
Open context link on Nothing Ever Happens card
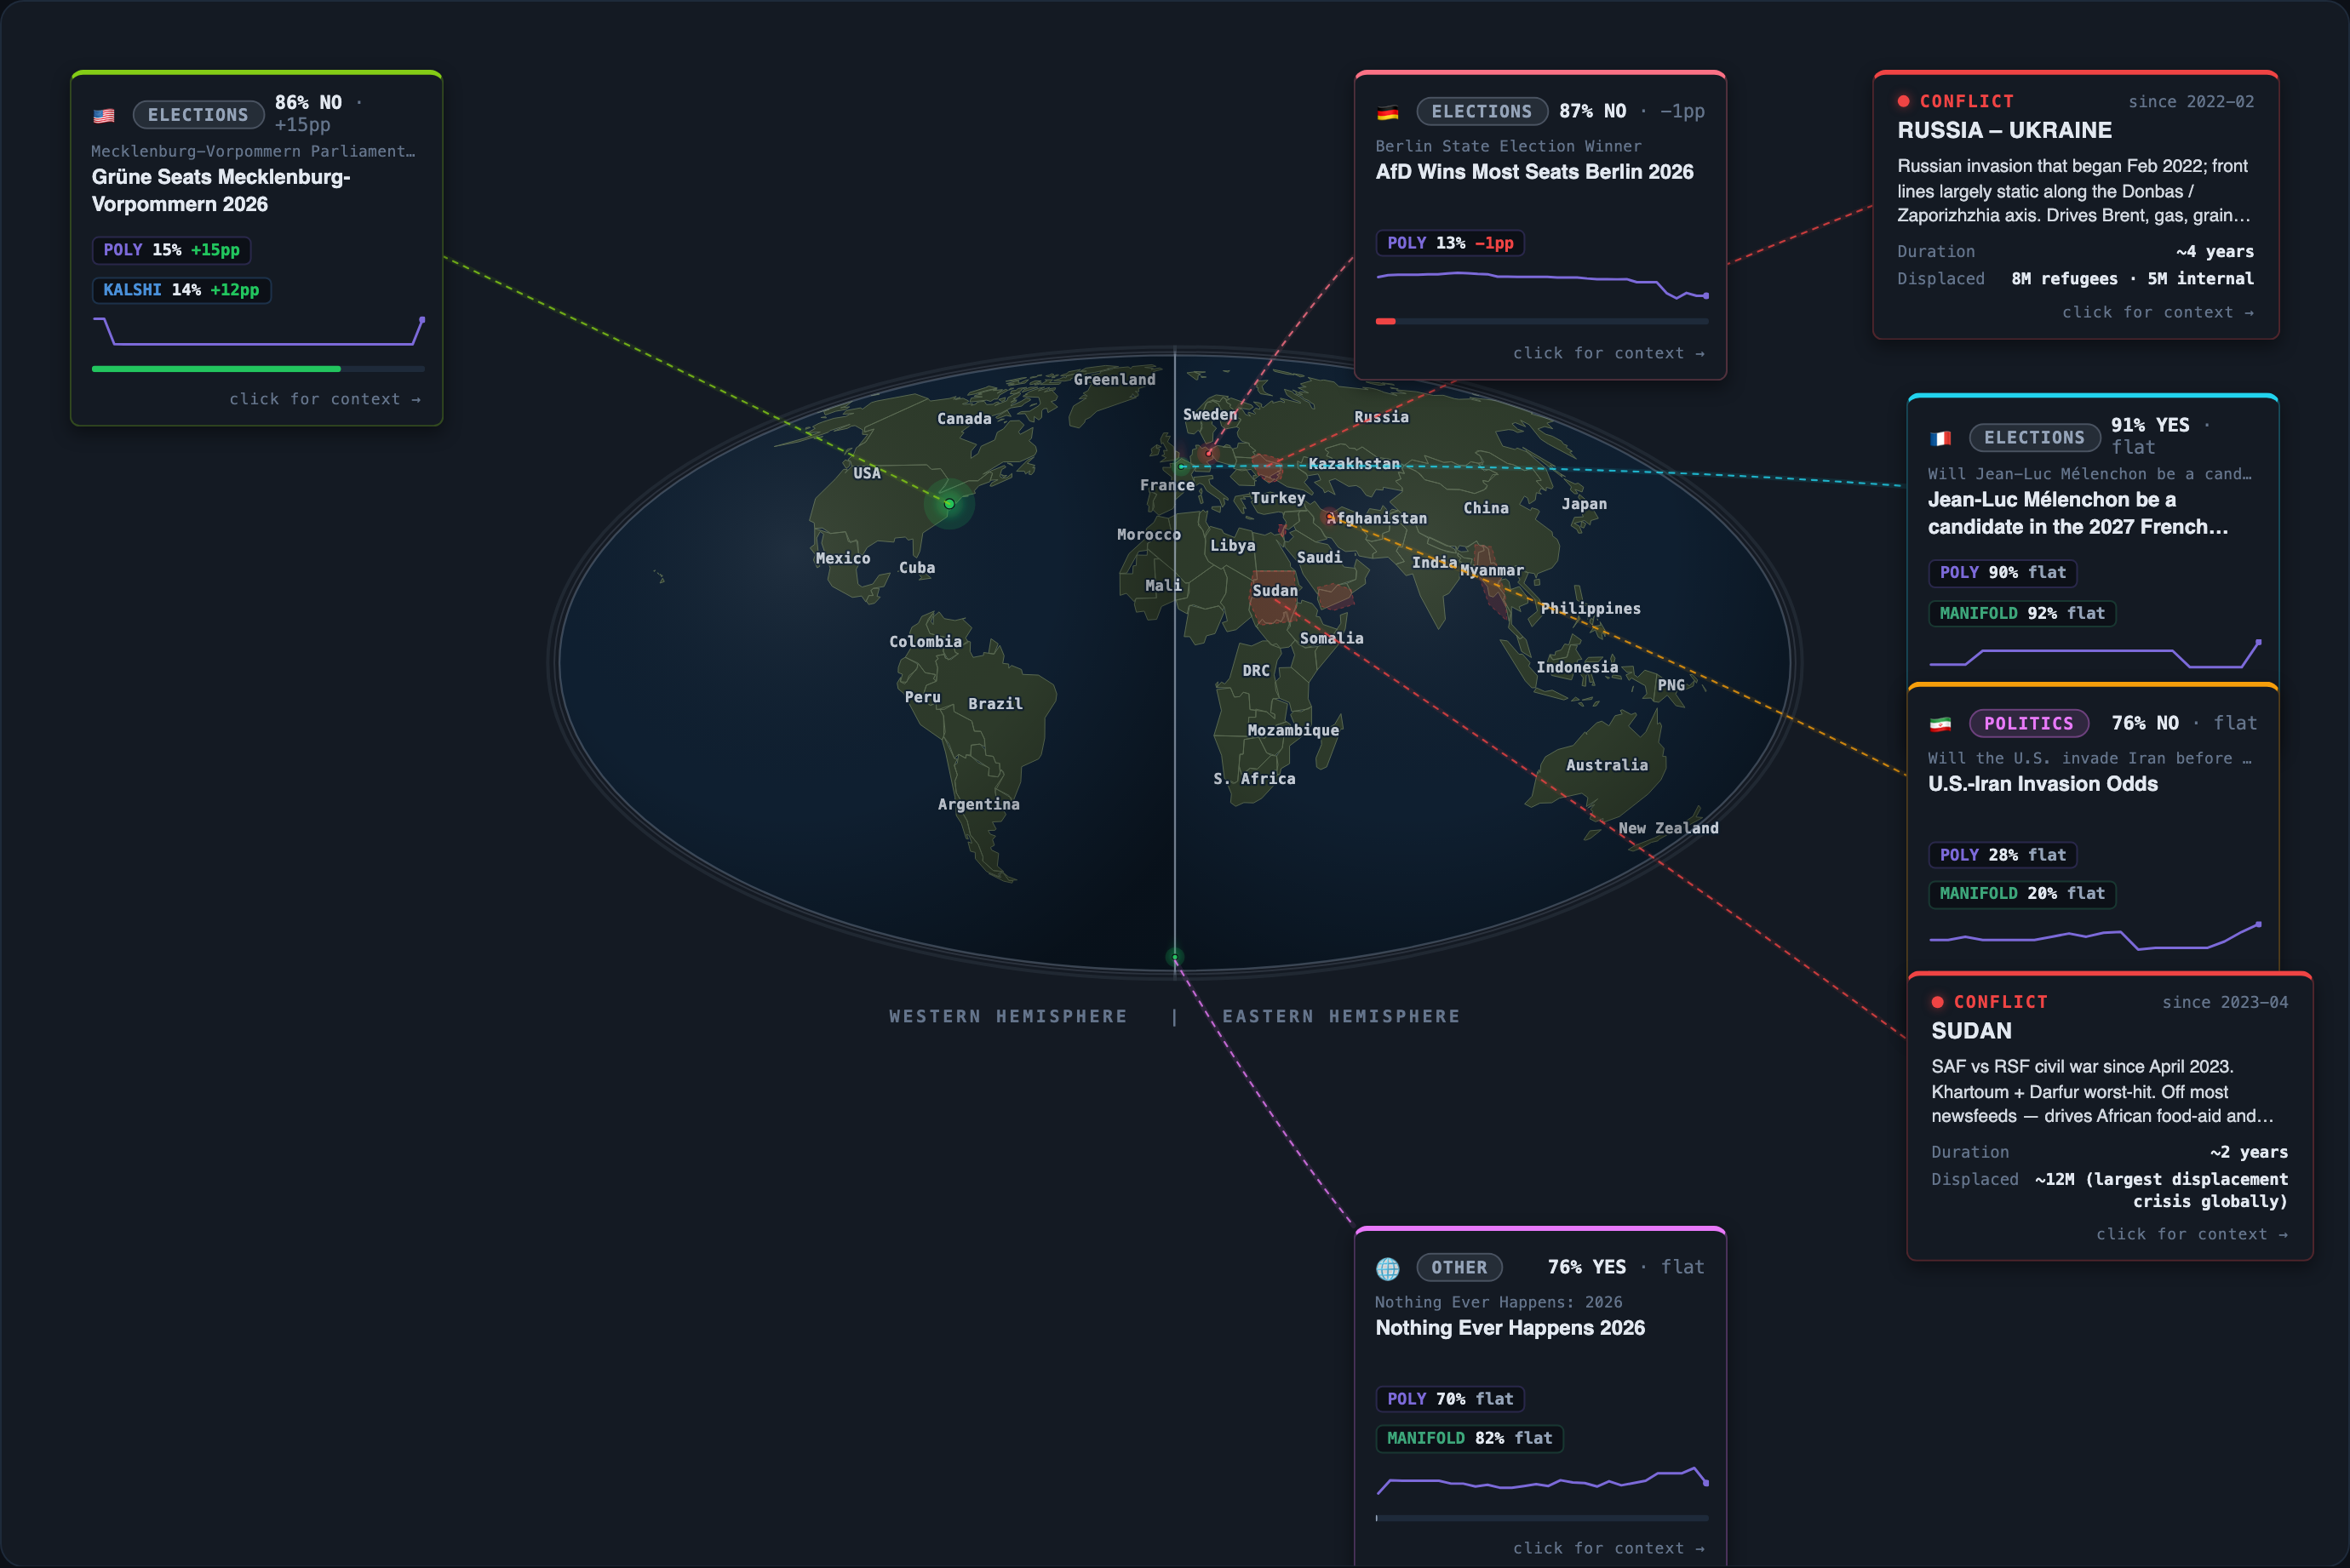1609,1548
